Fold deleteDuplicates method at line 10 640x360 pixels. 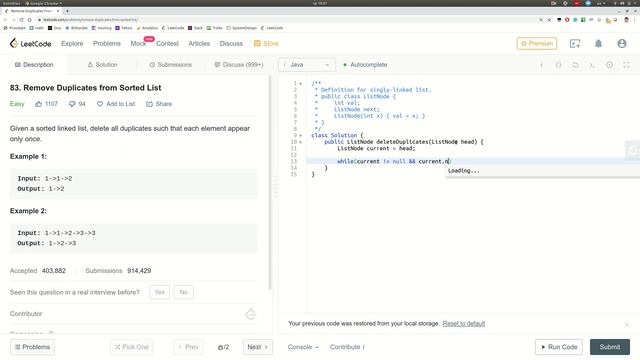[301, 142]
